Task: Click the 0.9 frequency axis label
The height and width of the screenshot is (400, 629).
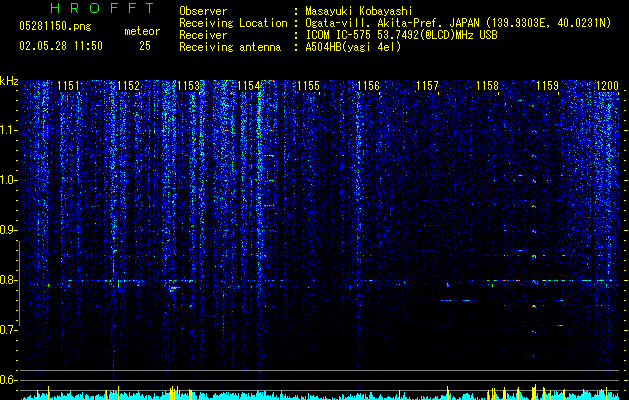Action: (x=8, y=230)
